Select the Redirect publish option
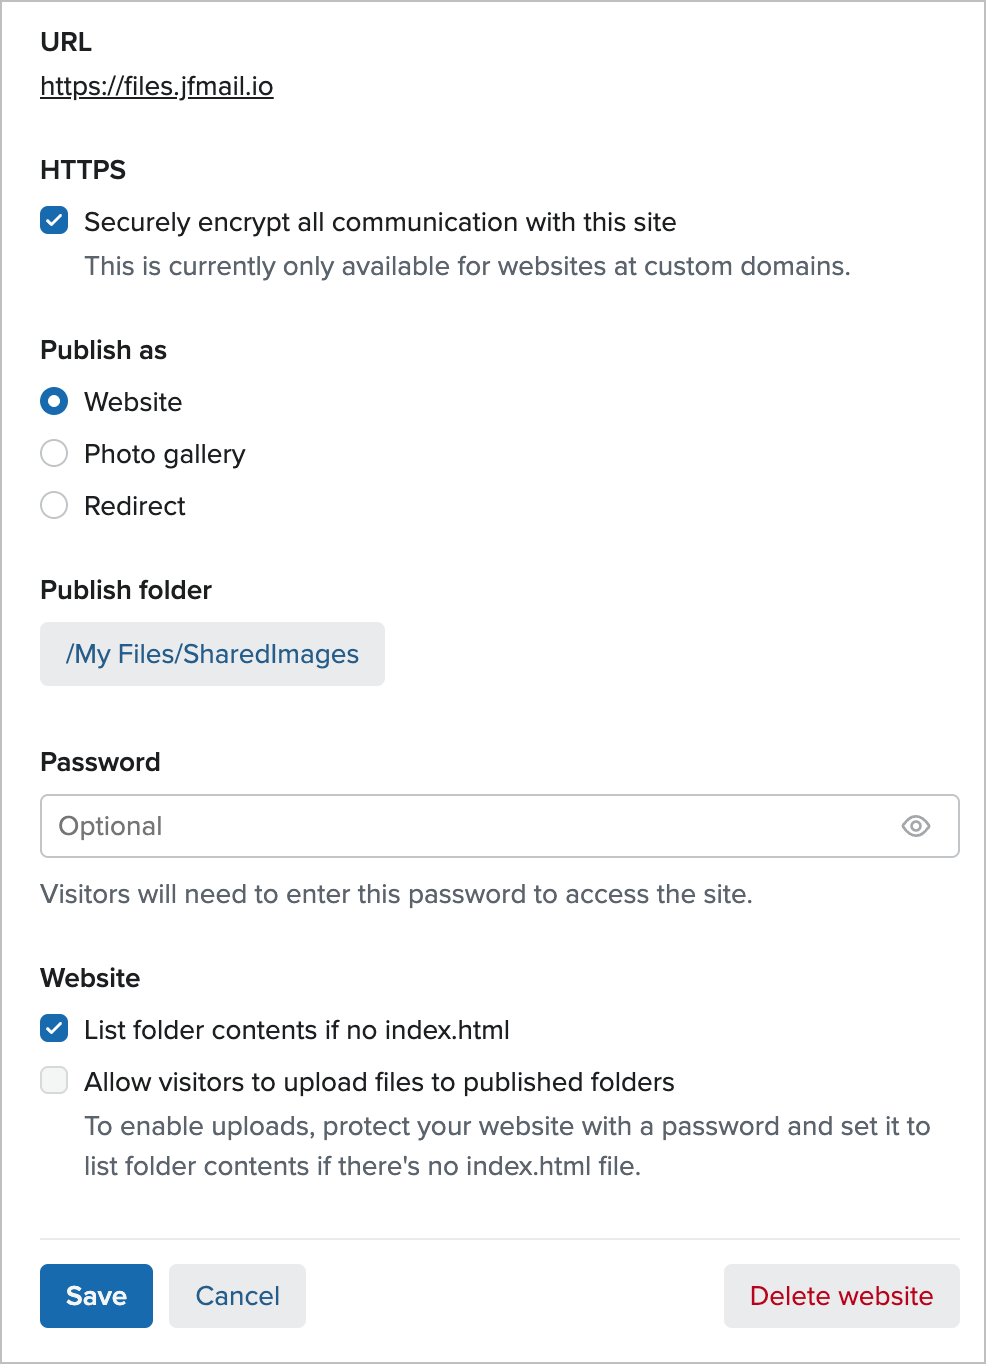 54,505
